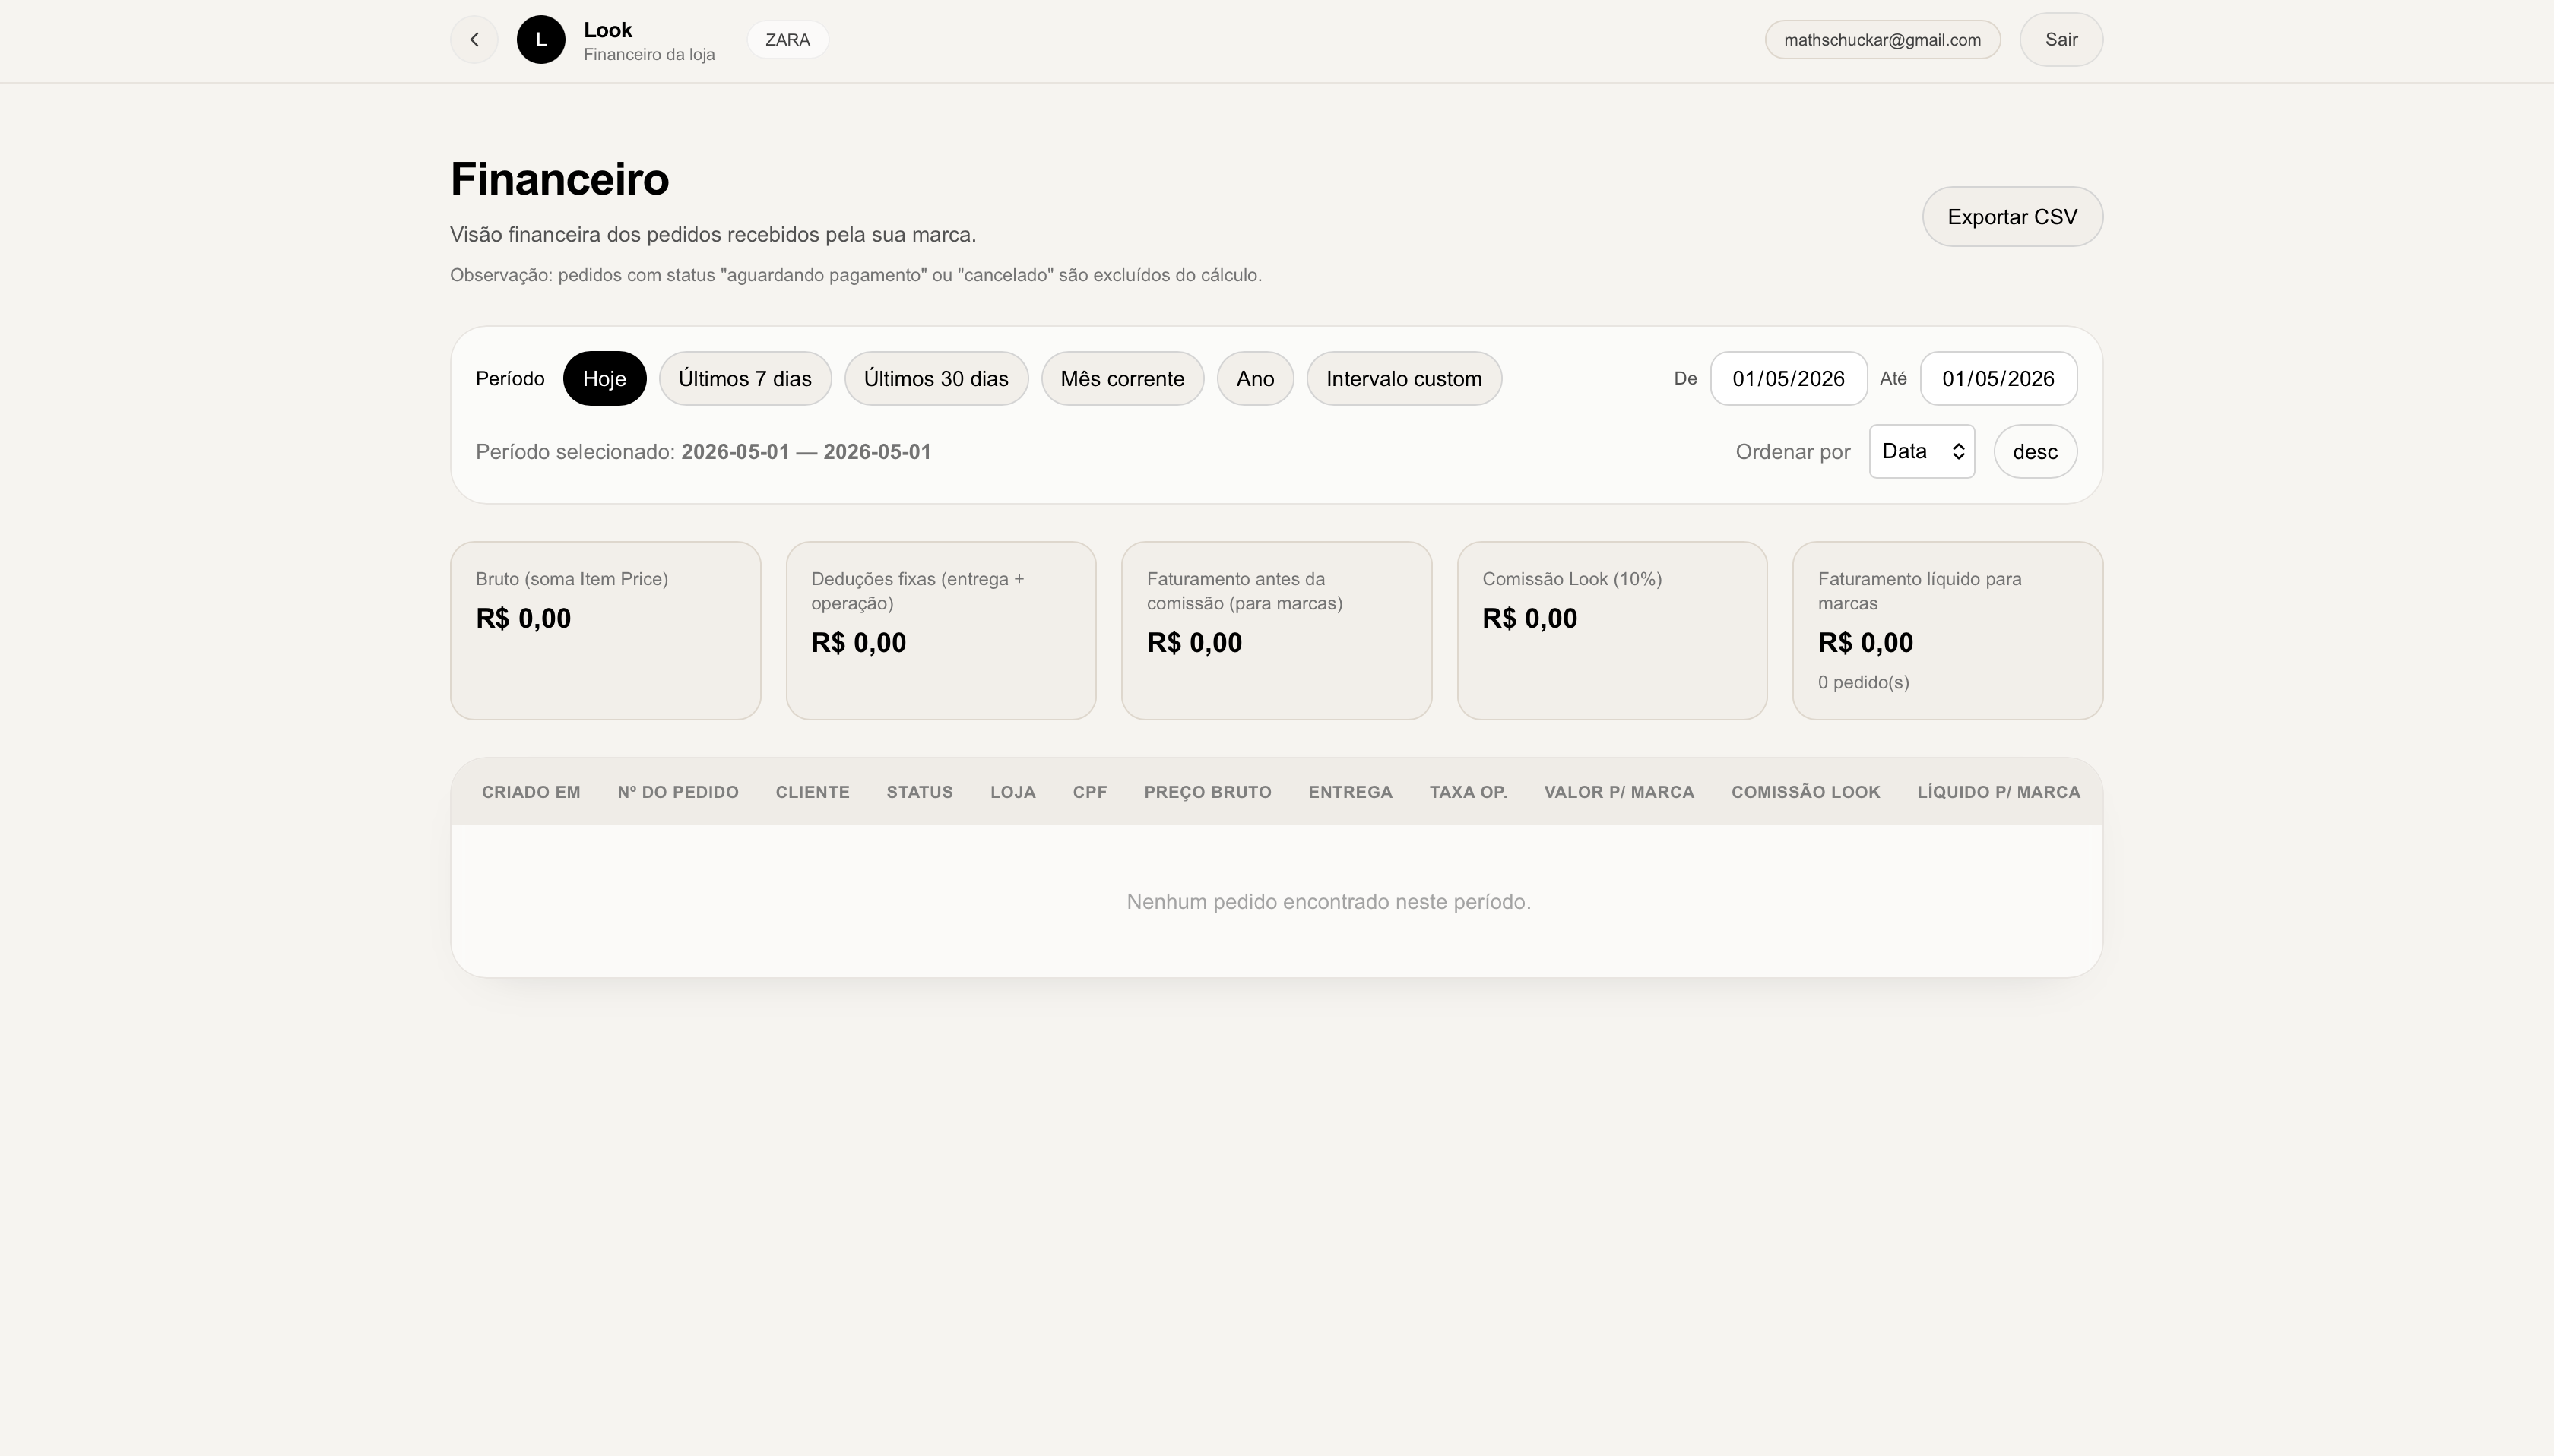
Task: Click the Nº DO PEDIDO column header
Action: (678, 792)
